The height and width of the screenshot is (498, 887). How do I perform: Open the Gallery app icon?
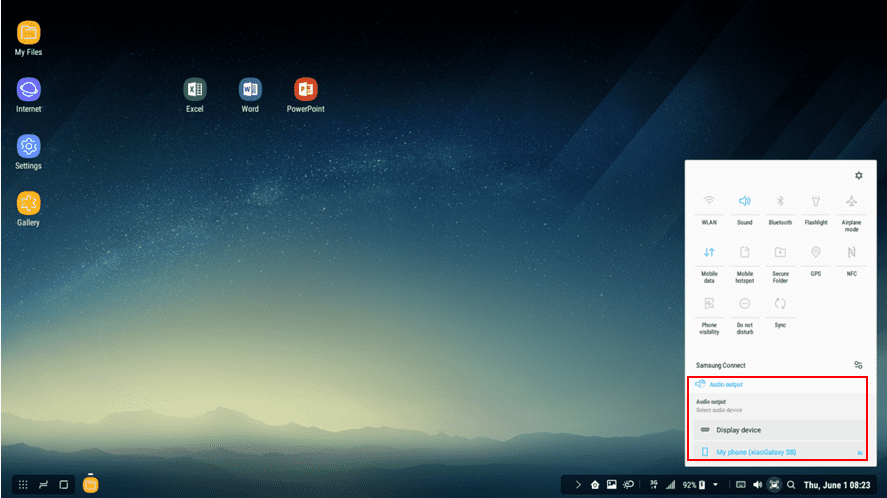coord(28,203)
